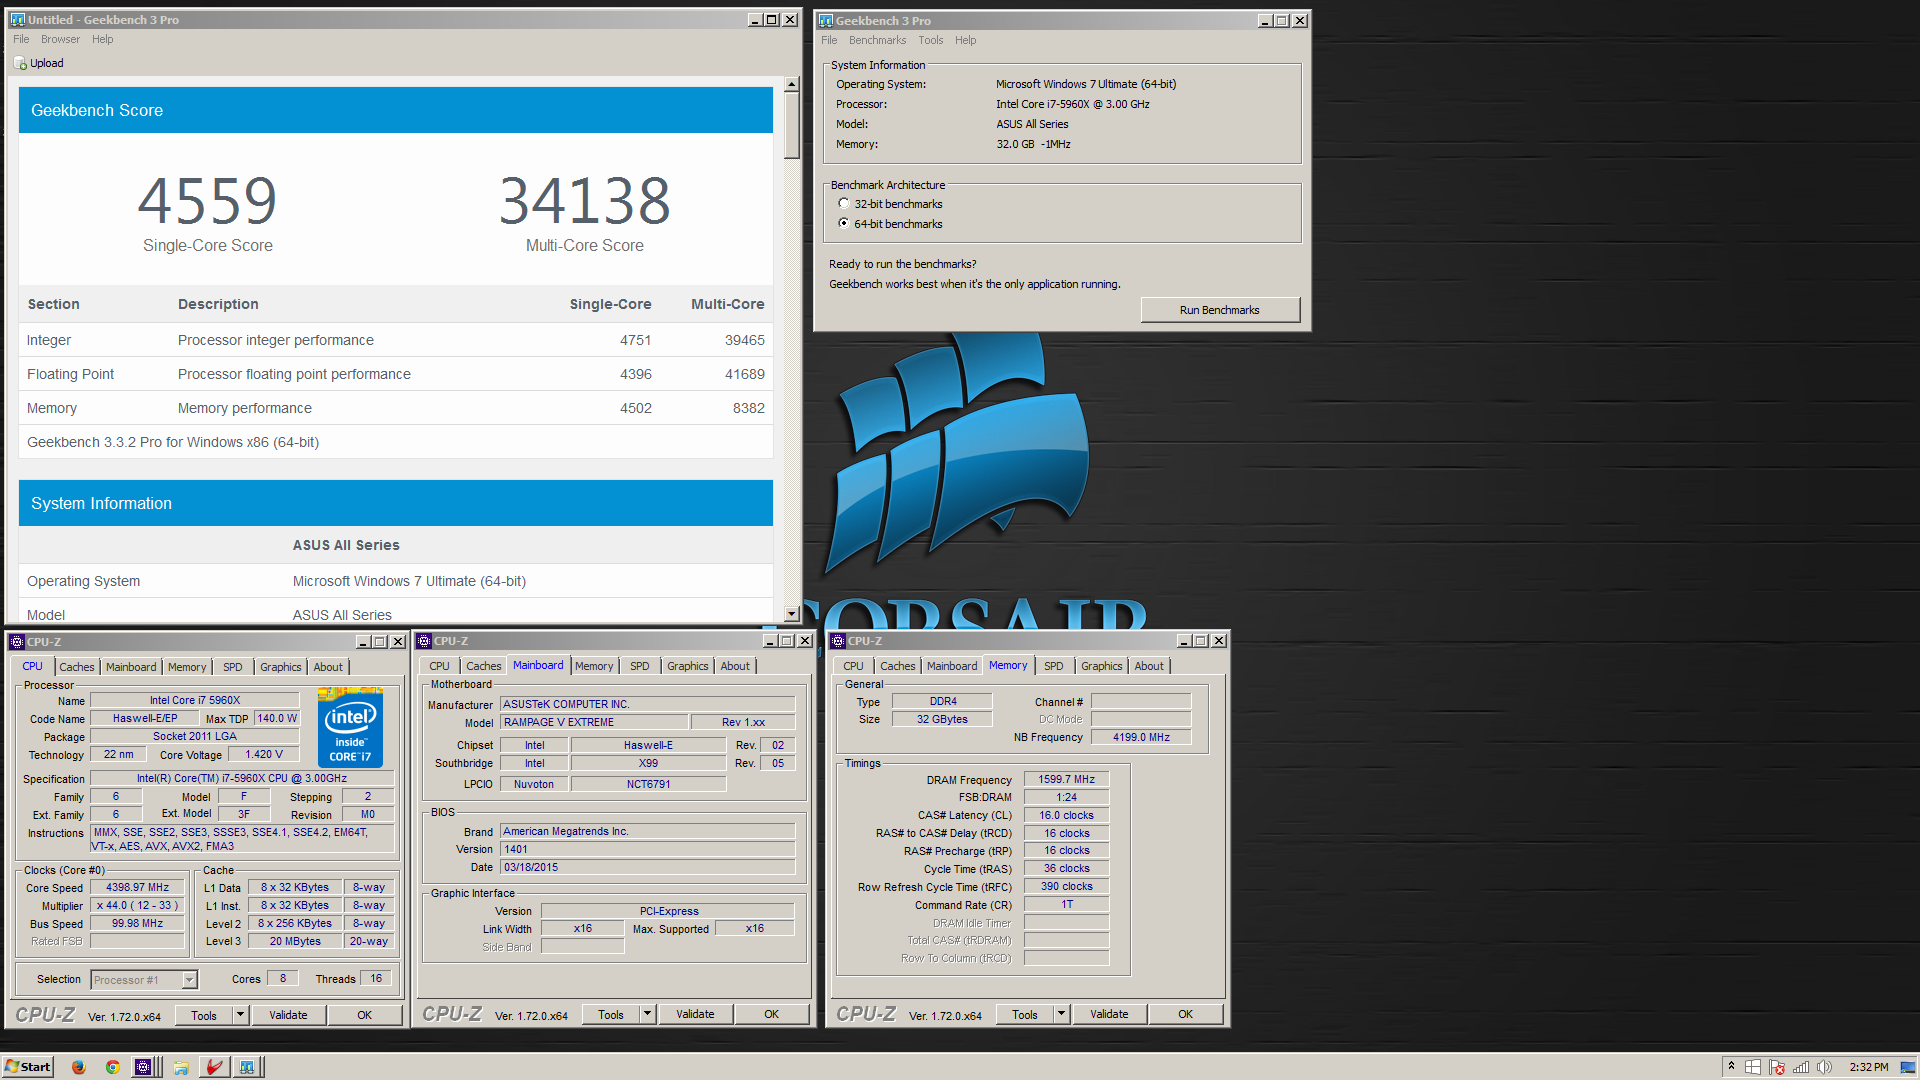Click the first CPU-Z window title bar icon

(x=17, y=642)
